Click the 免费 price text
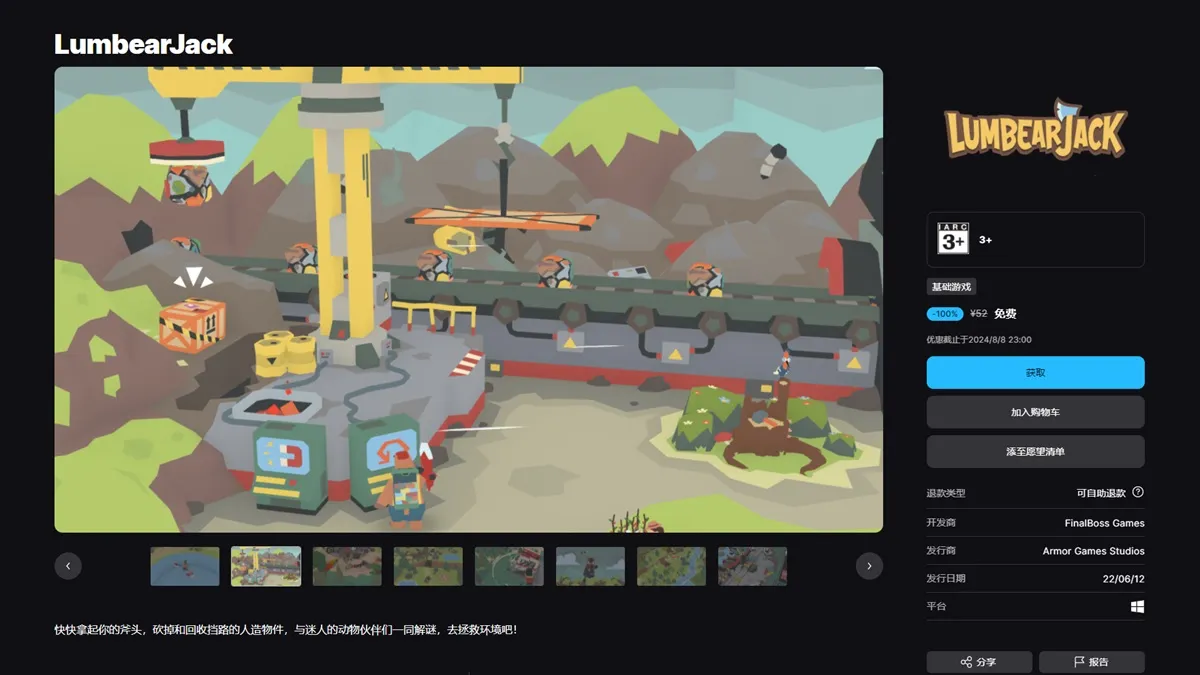Viewport: 1200px width, 675px height. (x=1005, y=314)
